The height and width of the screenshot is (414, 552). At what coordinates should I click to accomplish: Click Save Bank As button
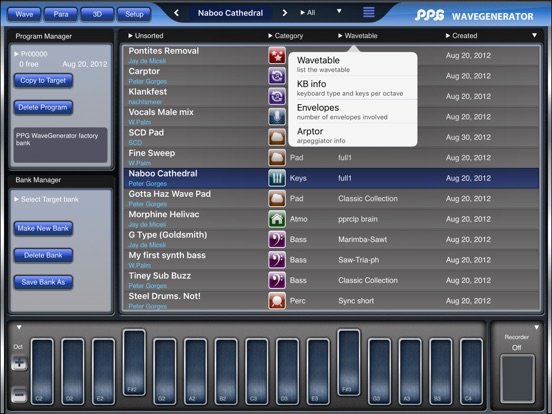[43, 282]
